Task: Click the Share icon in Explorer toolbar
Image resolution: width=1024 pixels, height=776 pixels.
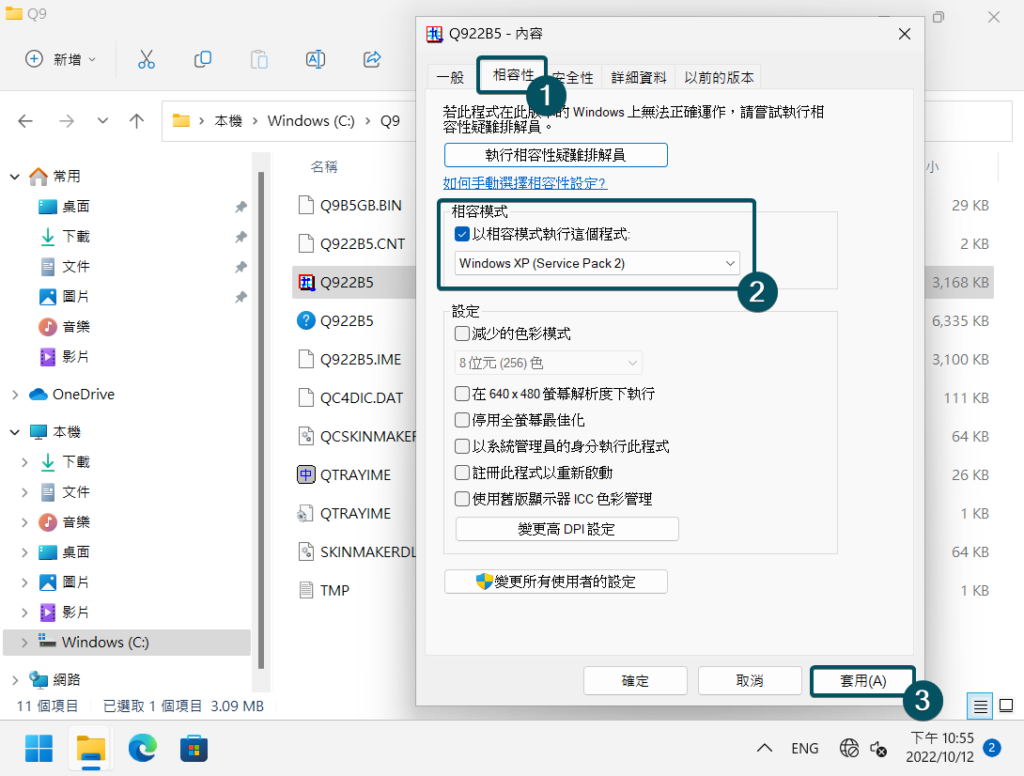Action: pyautogui.click(x=372, y=59)
